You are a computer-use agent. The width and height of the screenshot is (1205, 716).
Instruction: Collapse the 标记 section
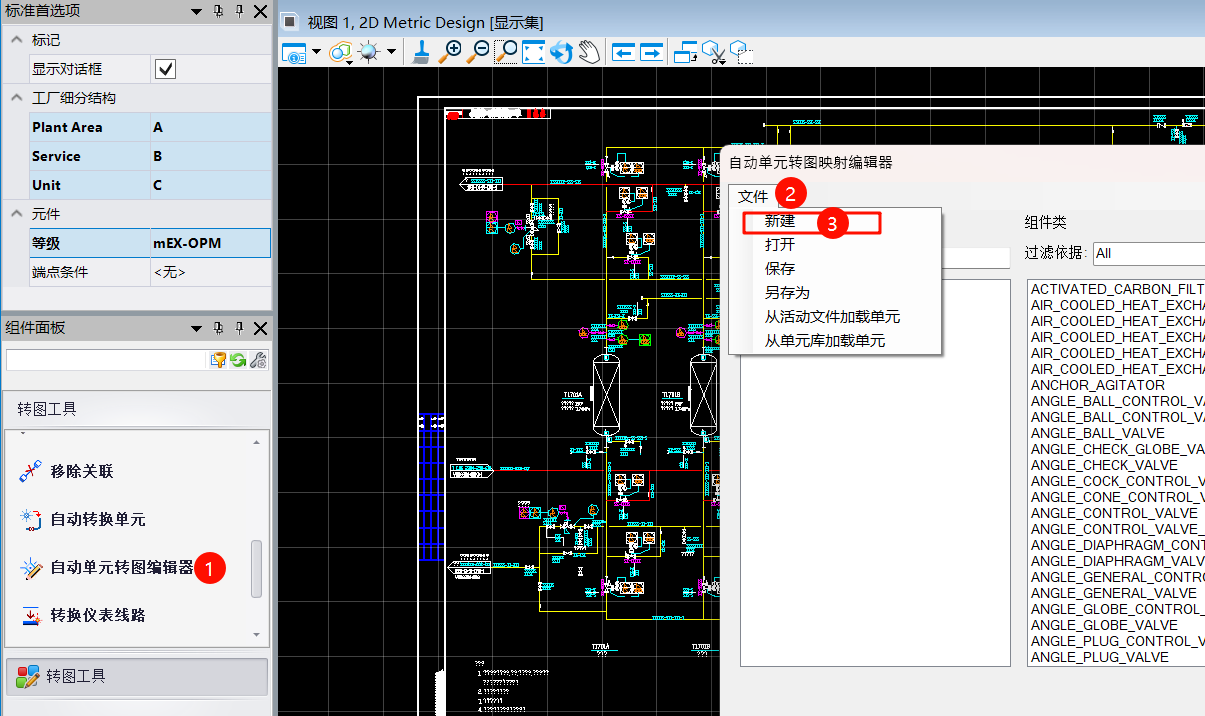tap(17, 40)
